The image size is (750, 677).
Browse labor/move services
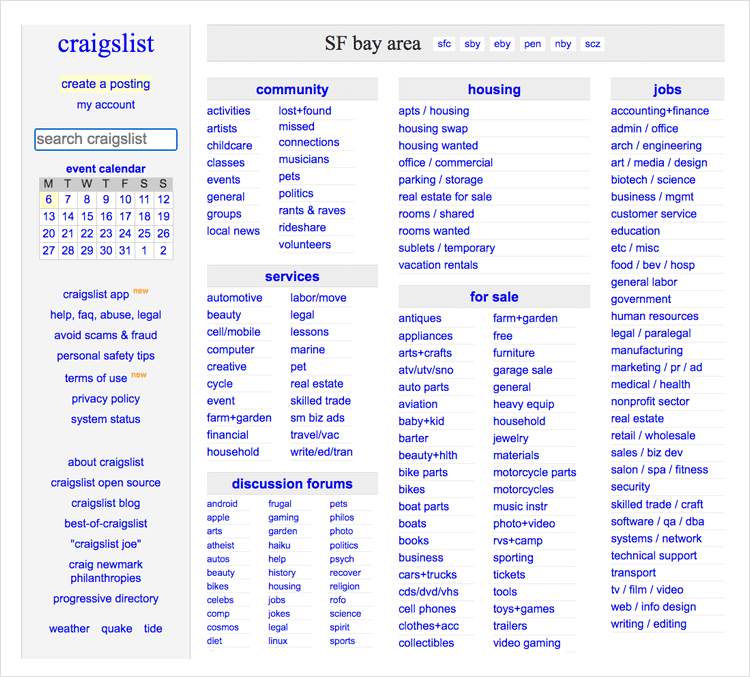pos(318,298)
